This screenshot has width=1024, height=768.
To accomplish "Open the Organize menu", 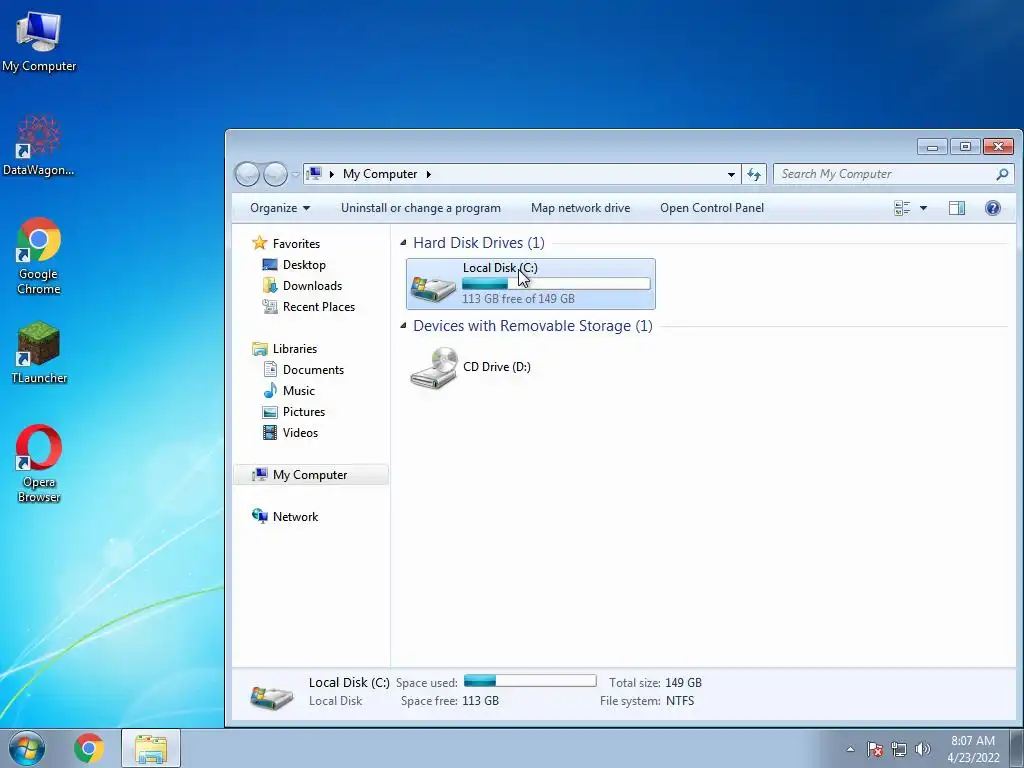I will click(280, 208).
